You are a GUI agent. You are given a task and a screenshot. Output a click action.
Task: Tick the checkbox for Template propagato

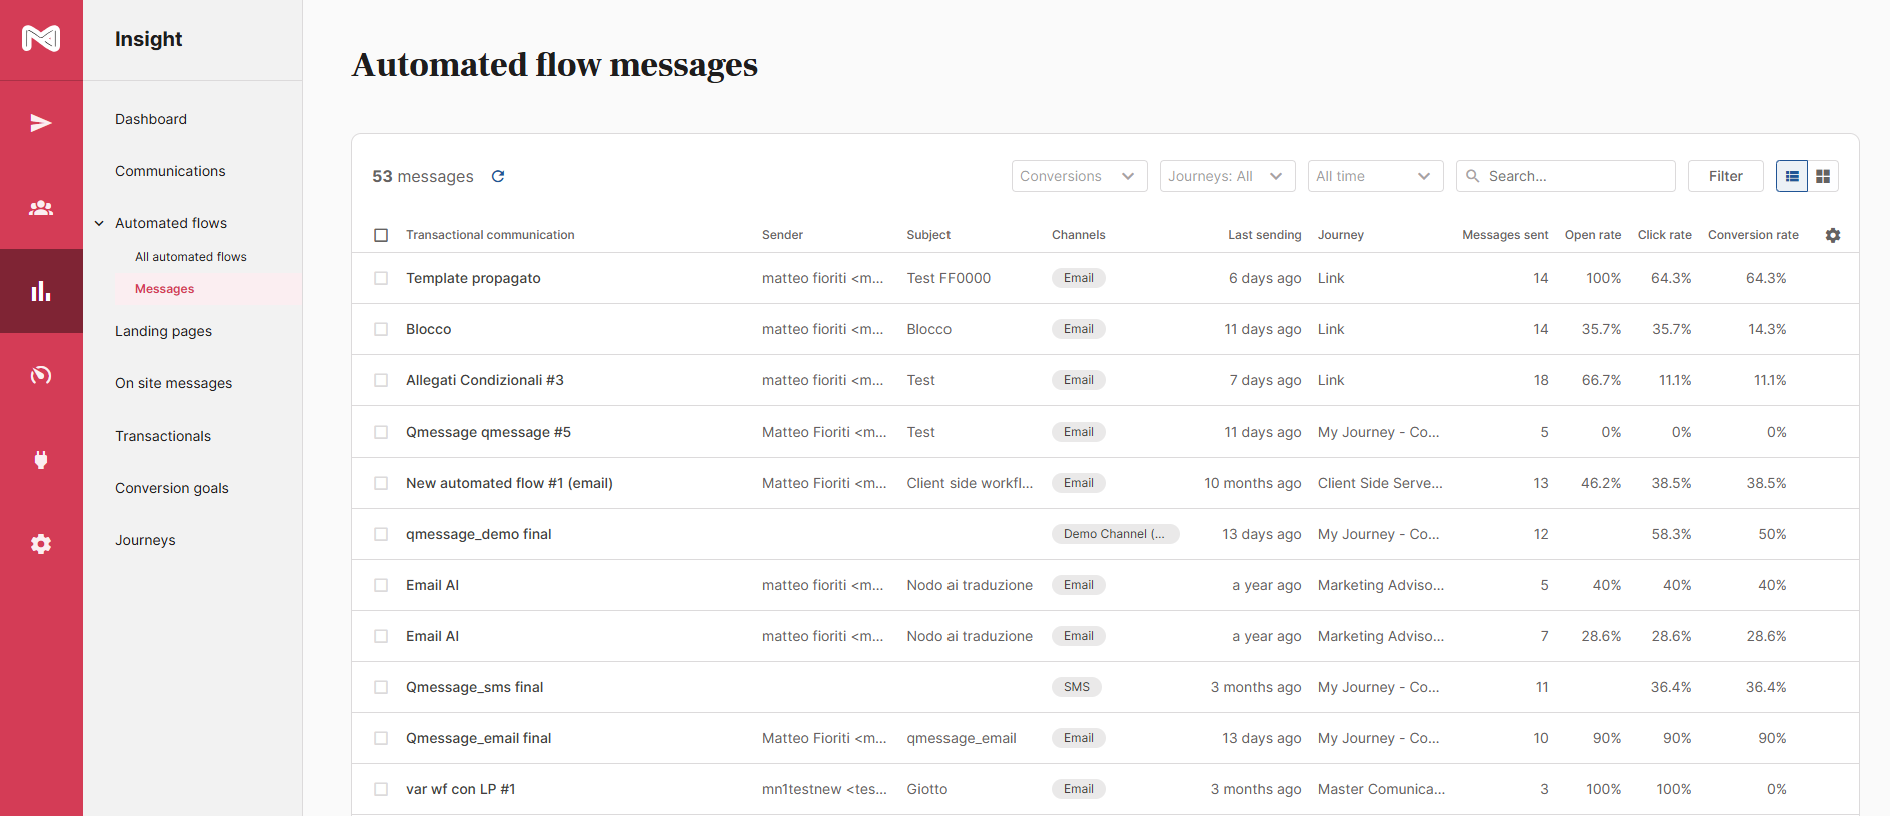(381, 278)
